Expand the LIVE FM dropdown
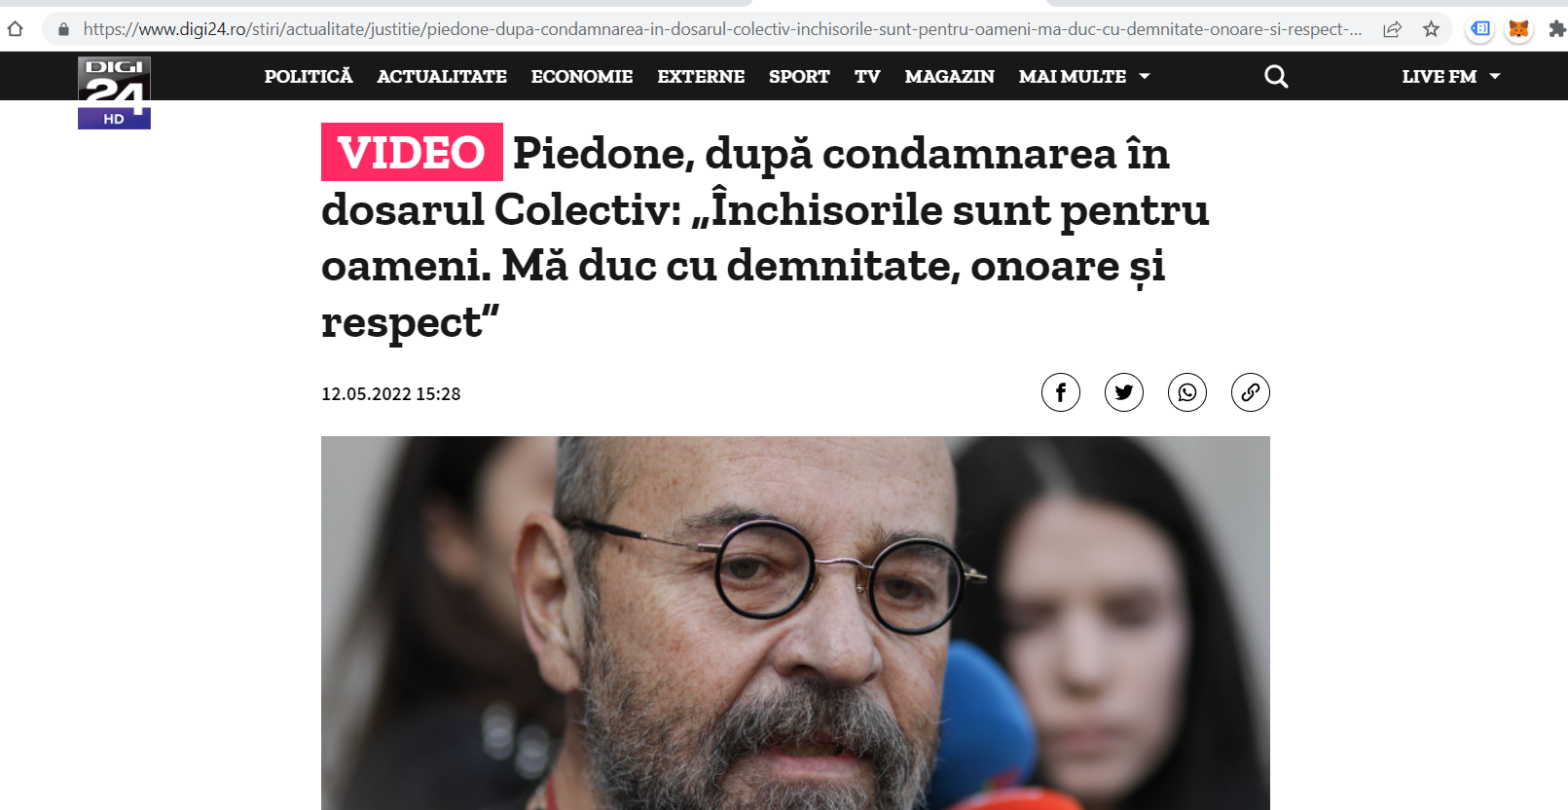This screenshot has height=810, width=1568. click(1451, 77)
